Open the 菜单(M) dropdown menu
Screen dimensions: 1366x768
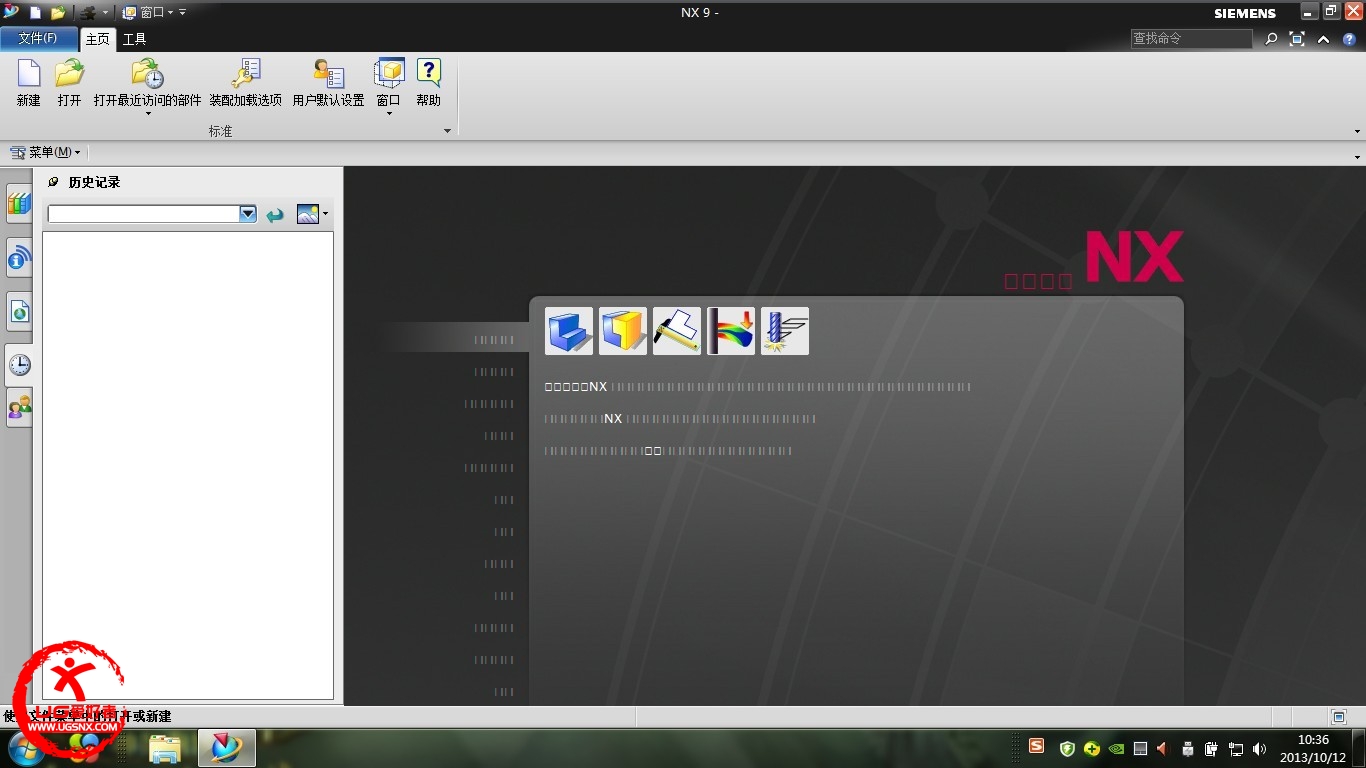point(45,152)
